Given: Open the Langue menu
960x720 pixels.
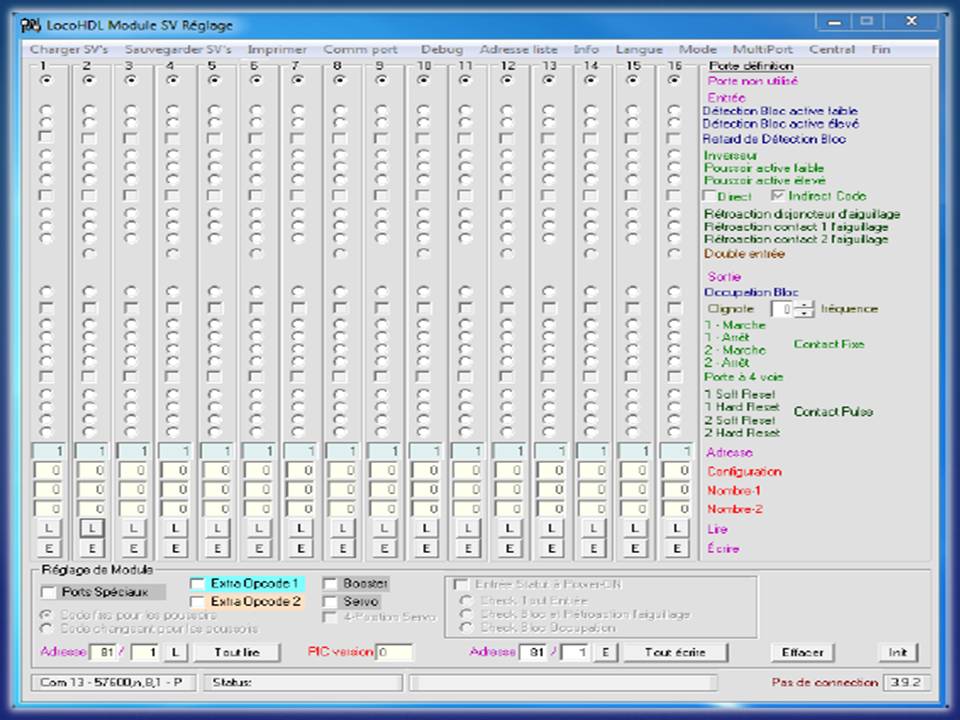Looking at the screenshot, I should 639,50.
